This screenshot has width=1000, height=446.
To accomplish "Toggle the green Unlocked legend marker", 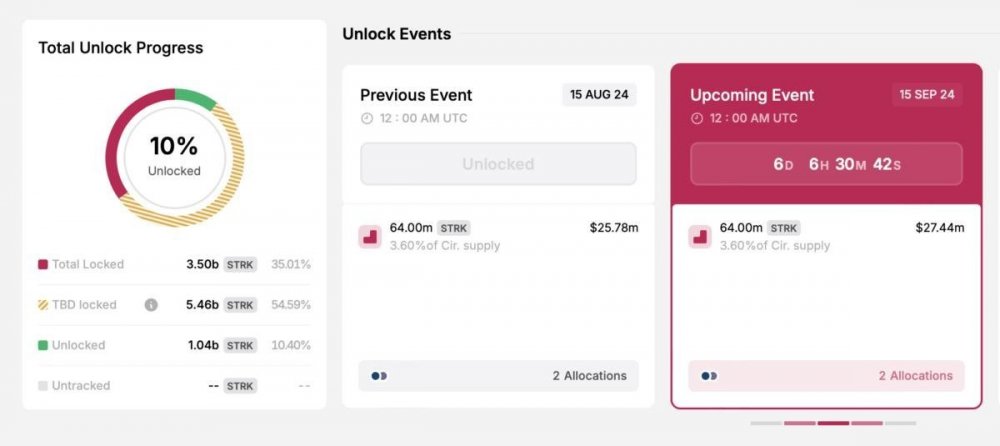I will click(x=43, y=345).
